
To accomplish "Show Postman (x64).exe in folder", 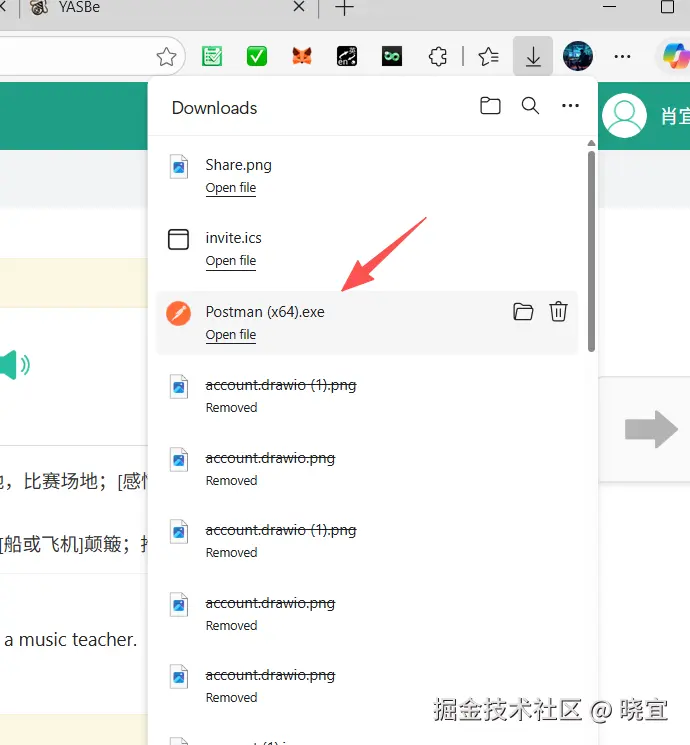I will [523, 312].
